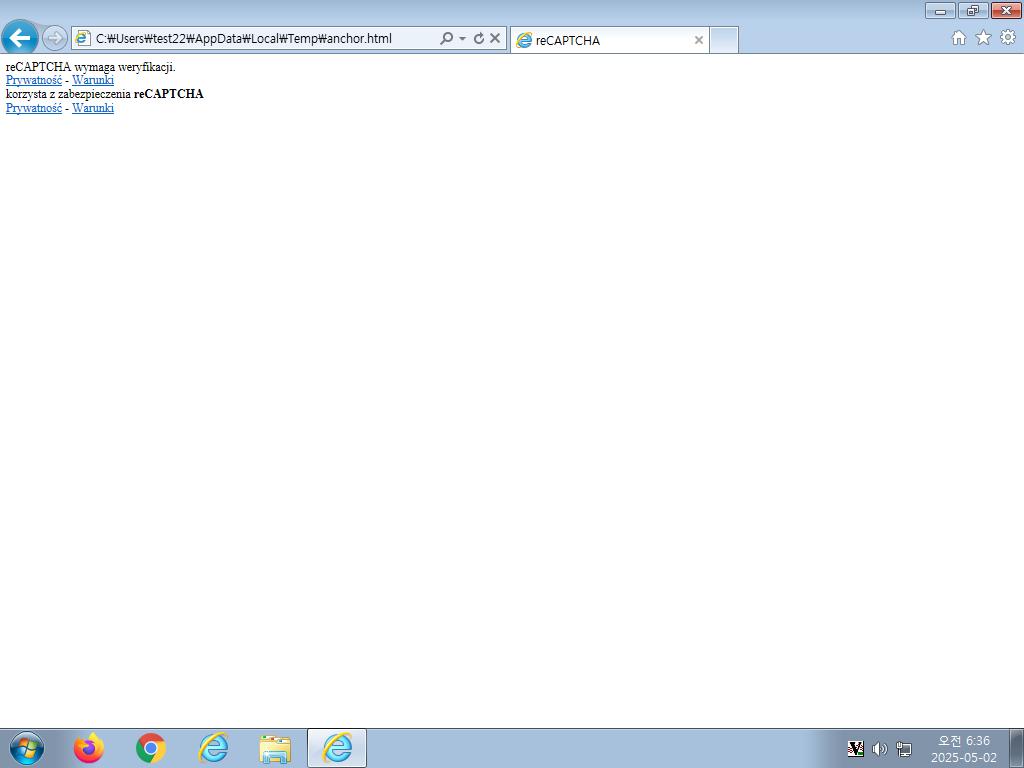The width and height of the screenshot is (1024, 768).
Task: Open Favorites with the star icon
Action: (x=984, y=38)
